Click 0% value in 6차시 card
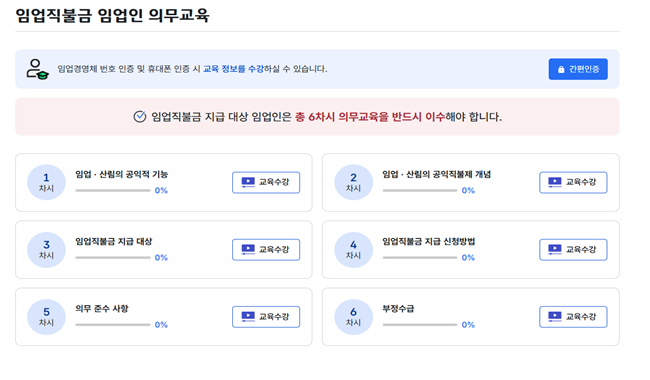 point(468,325)
